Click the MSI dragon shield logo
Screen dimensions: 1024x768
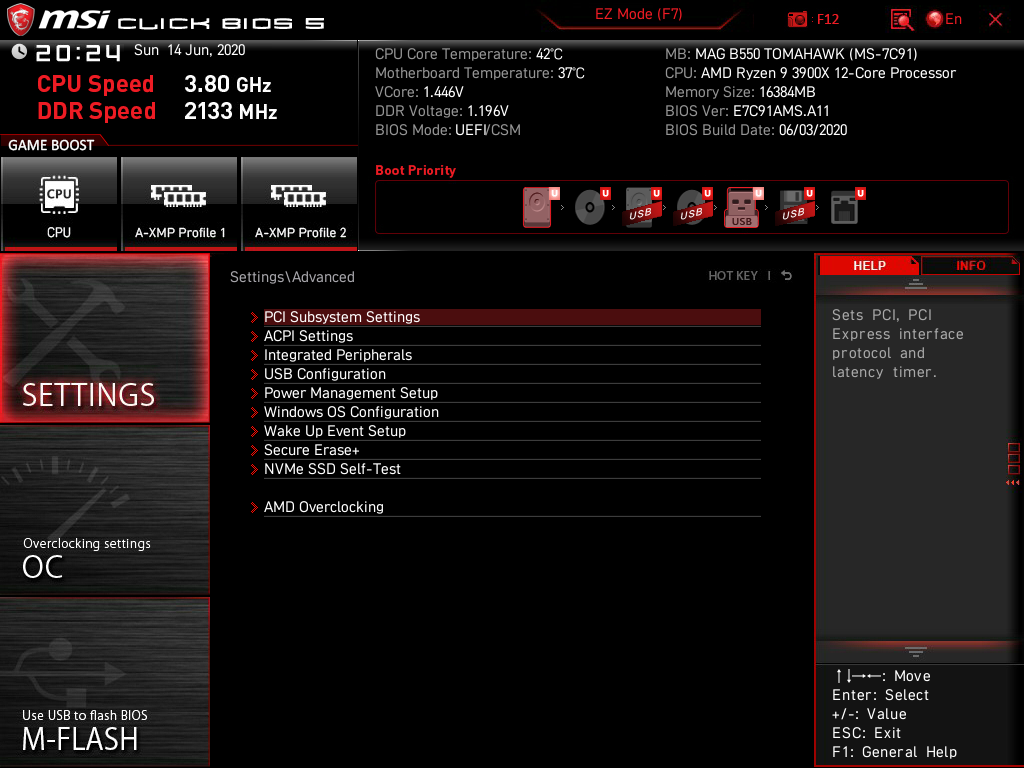20,20
